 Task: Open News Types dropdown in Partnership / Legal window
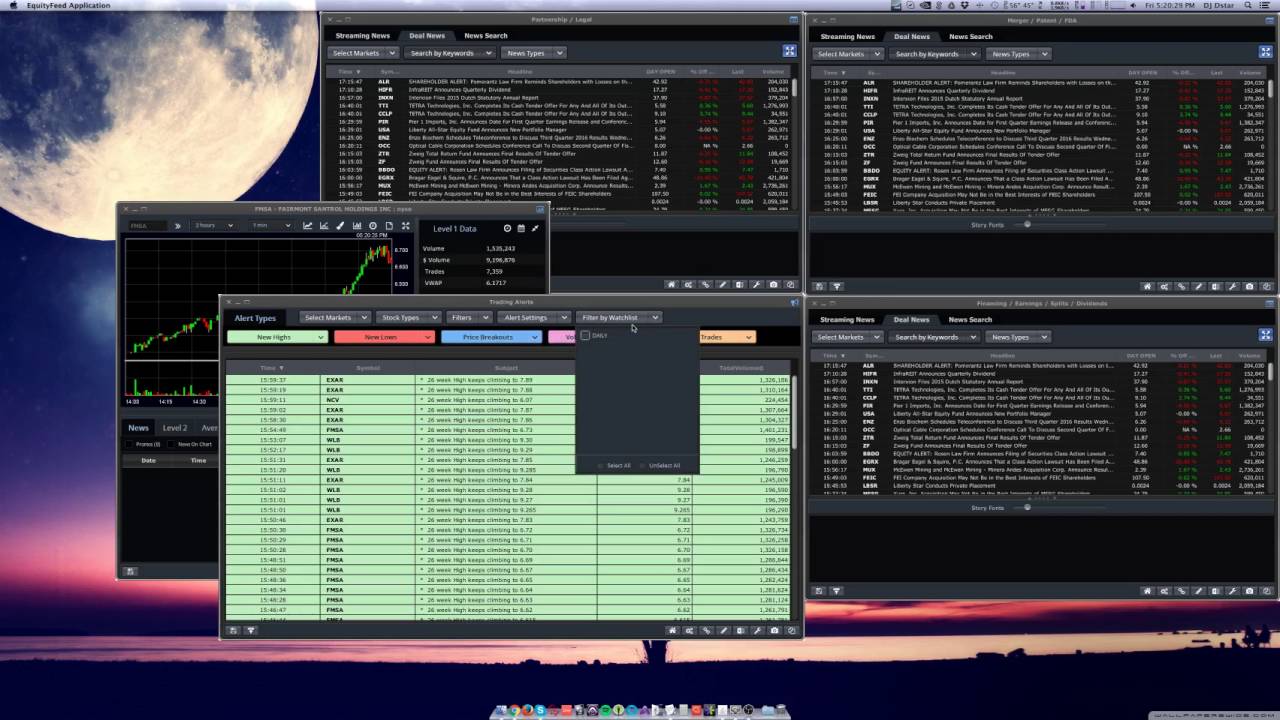click(533, 53)
